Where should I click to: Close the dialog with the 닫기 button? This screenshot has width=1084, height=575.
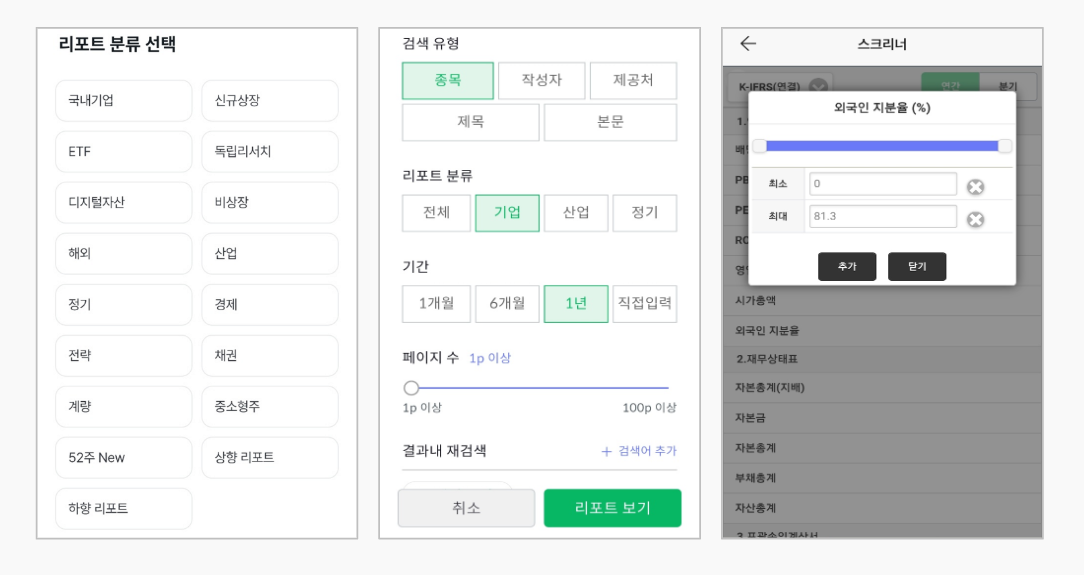[x=917, y=267]
